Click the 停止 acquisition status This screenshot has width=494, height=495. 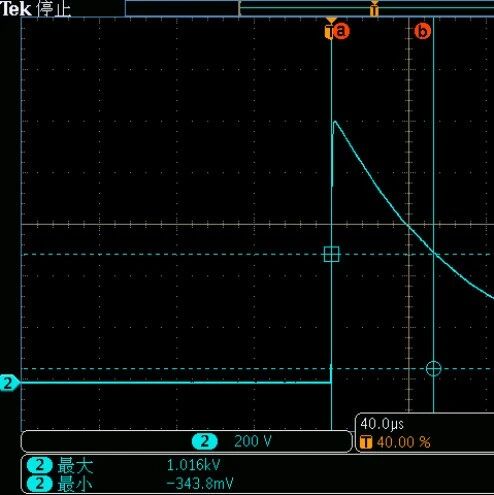[53, 9]
